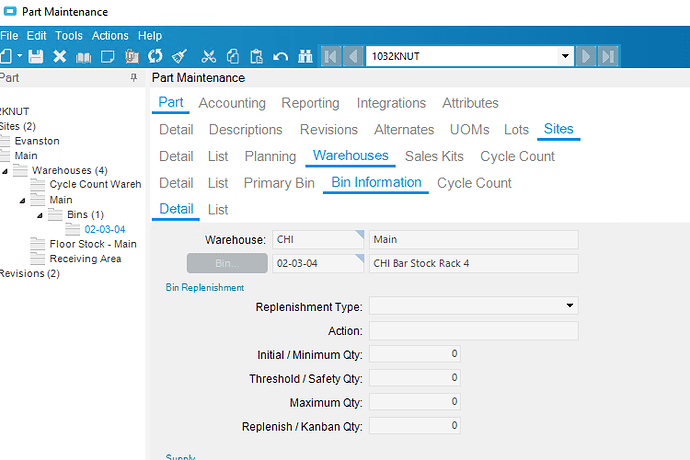Switch to the Attributes tab

(470, 103)
